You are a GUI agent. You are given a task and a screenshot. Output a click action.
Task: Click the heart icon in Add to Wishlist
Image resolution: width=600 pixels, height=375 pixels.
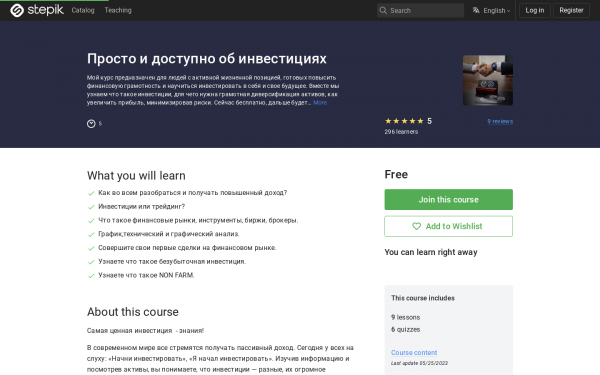[x=416, y=226]
